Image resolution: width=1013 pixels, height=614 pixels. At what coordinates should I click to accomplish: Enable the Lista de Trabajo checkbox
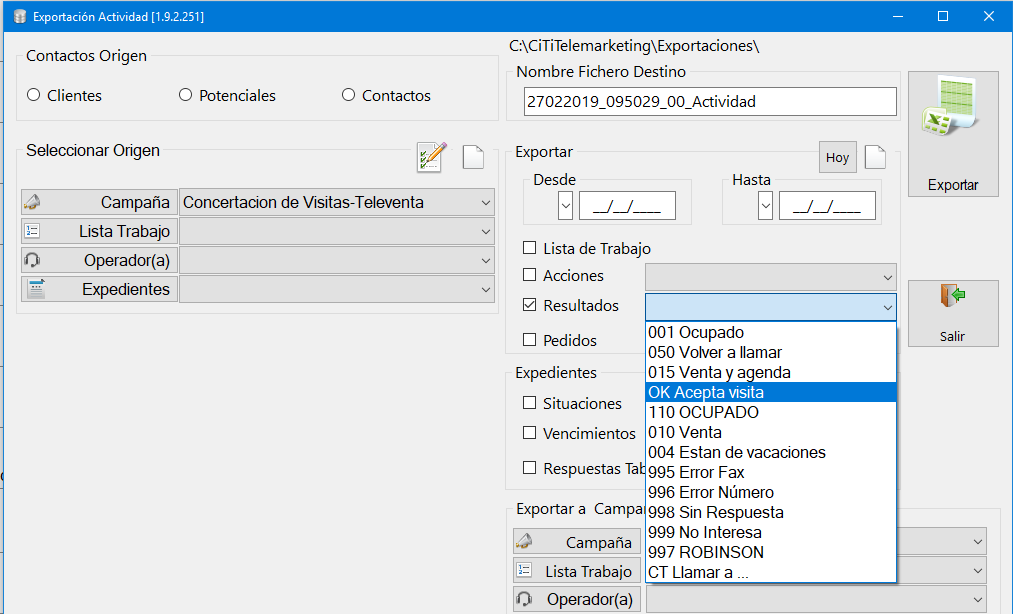click(530, 248)
